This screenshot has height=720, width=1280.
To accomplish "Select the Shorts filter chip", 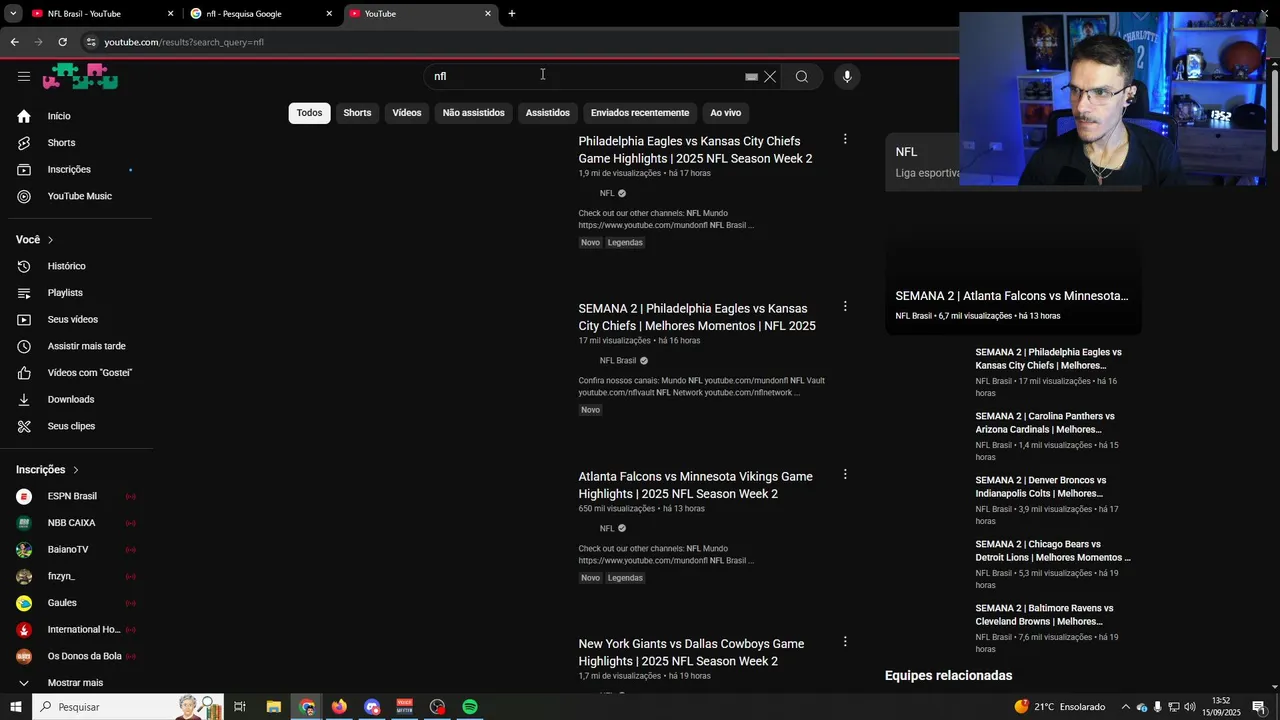I will coord(357,113).
